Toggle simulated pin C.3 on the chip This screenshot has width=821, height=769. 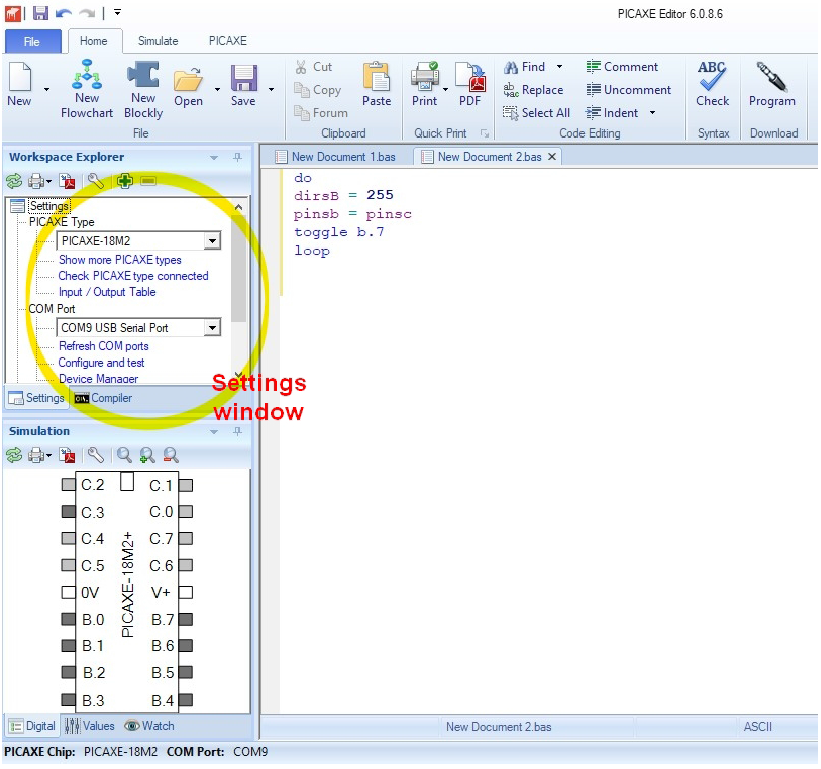(x=69, y=511)
